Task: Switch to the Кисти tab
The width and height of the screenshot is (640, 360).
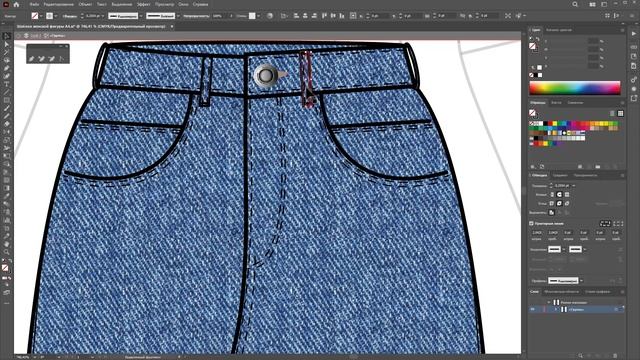Action: [556, 103]
